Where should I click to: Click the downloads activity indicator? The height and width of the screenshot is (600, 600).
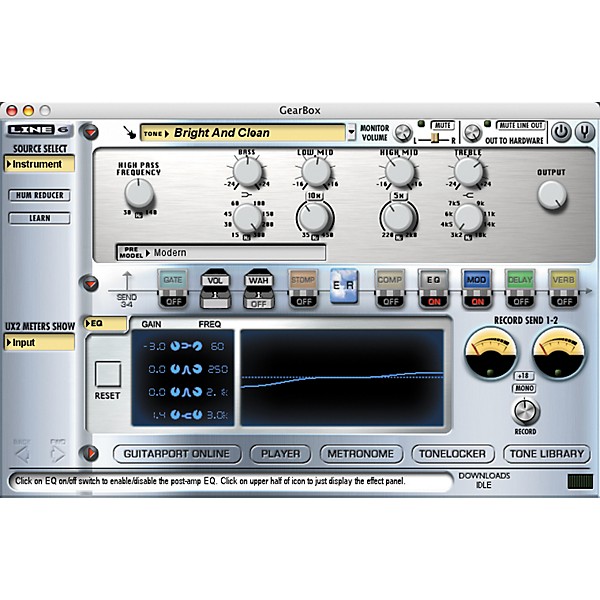coord(580,481)
